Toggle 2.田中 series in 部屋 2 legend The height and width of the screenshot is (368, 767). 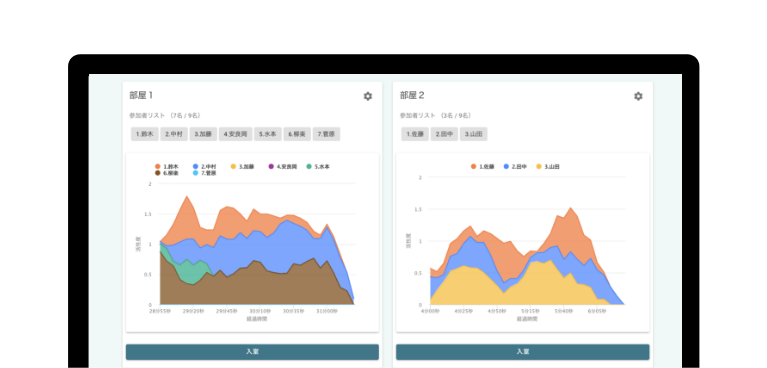click(x=516, y=167)
